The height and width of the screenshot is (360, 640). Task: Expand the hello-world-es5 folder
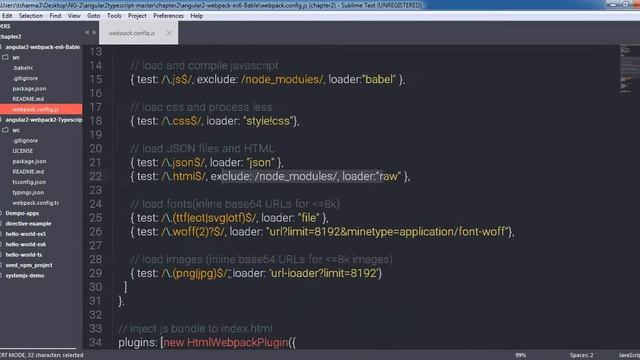click(25, 234)
